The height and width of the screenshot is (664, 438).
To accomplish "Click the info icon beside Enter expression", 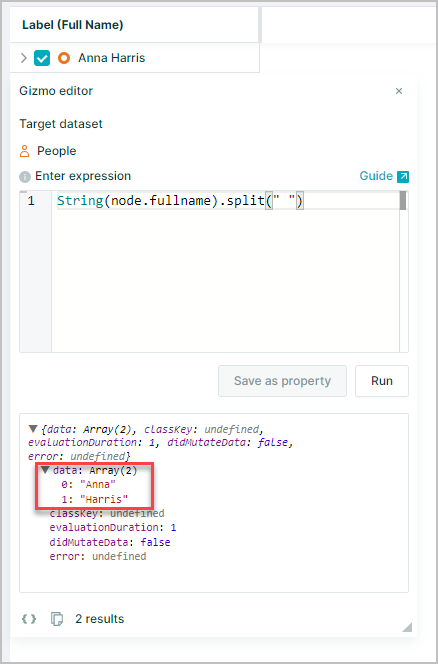I will [25, 177].
